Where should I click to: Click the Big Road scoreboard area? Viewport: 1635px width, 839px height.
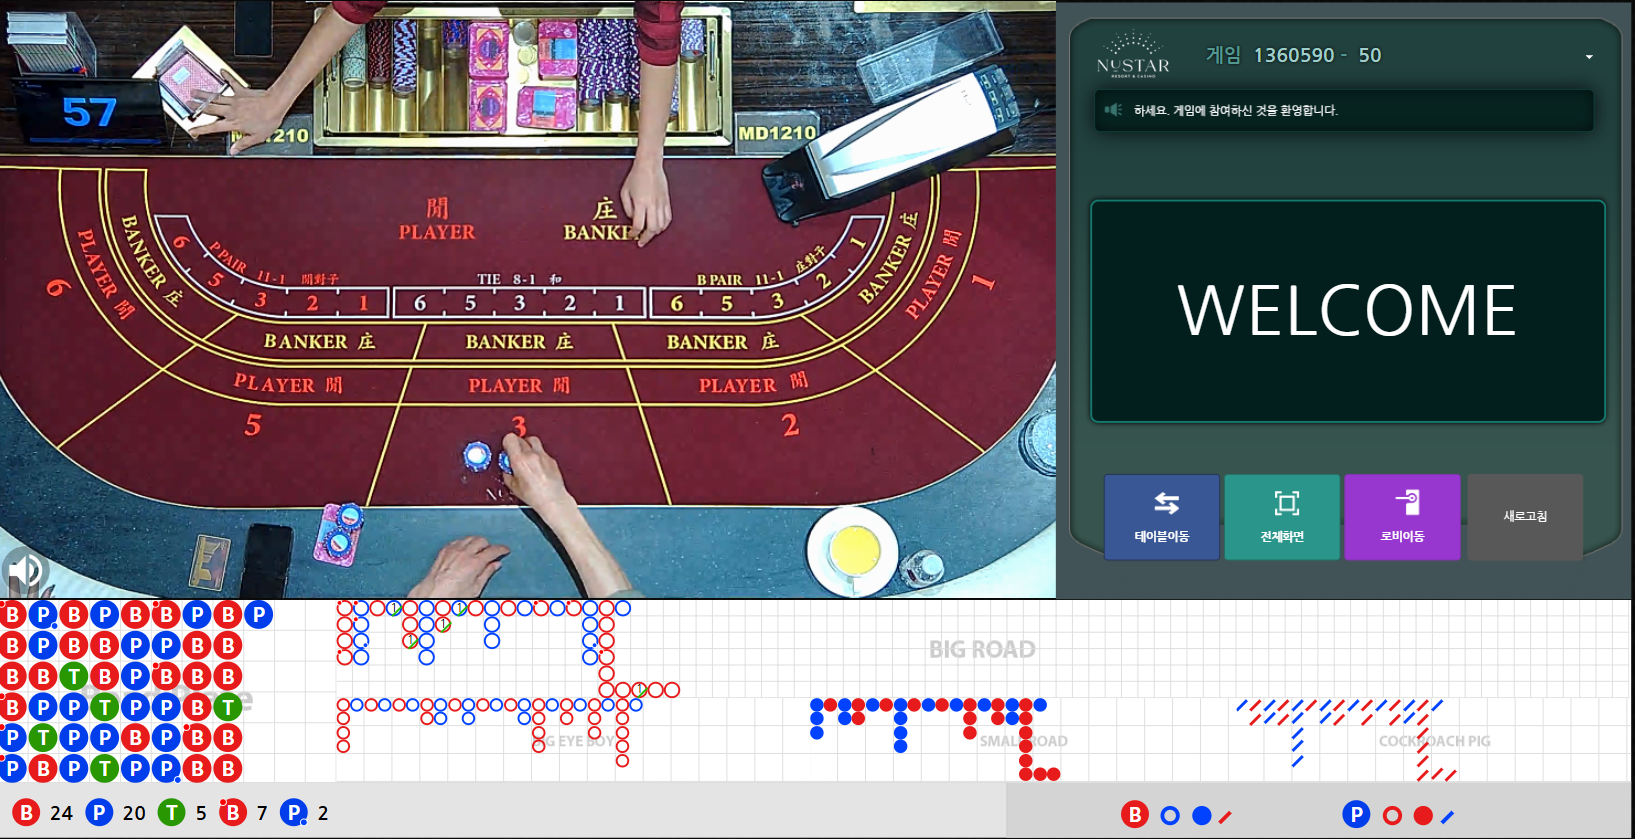[982, 648]
